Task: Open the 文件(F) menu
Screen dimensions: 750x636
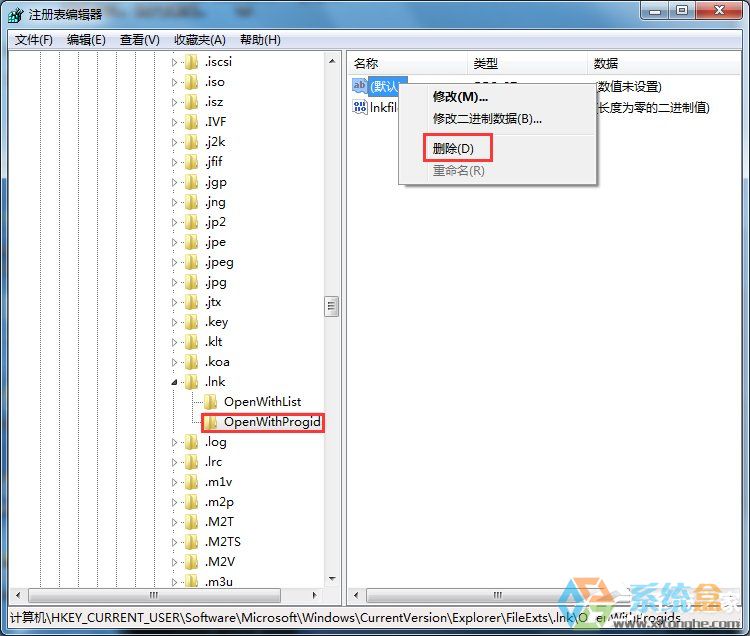Action: pyautogui.click(x=34, y=40)
